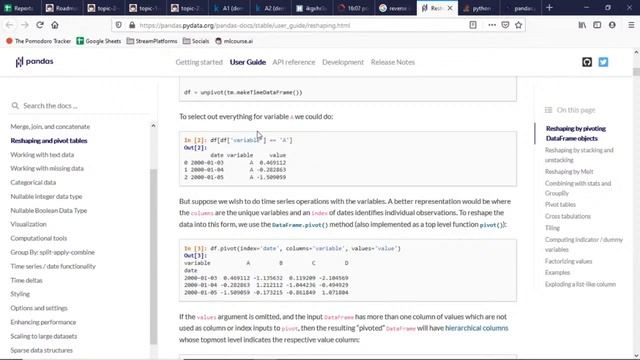Toggle reader view in the address bar
This screenshot has height=360, width=640.
tap(473, 25)
